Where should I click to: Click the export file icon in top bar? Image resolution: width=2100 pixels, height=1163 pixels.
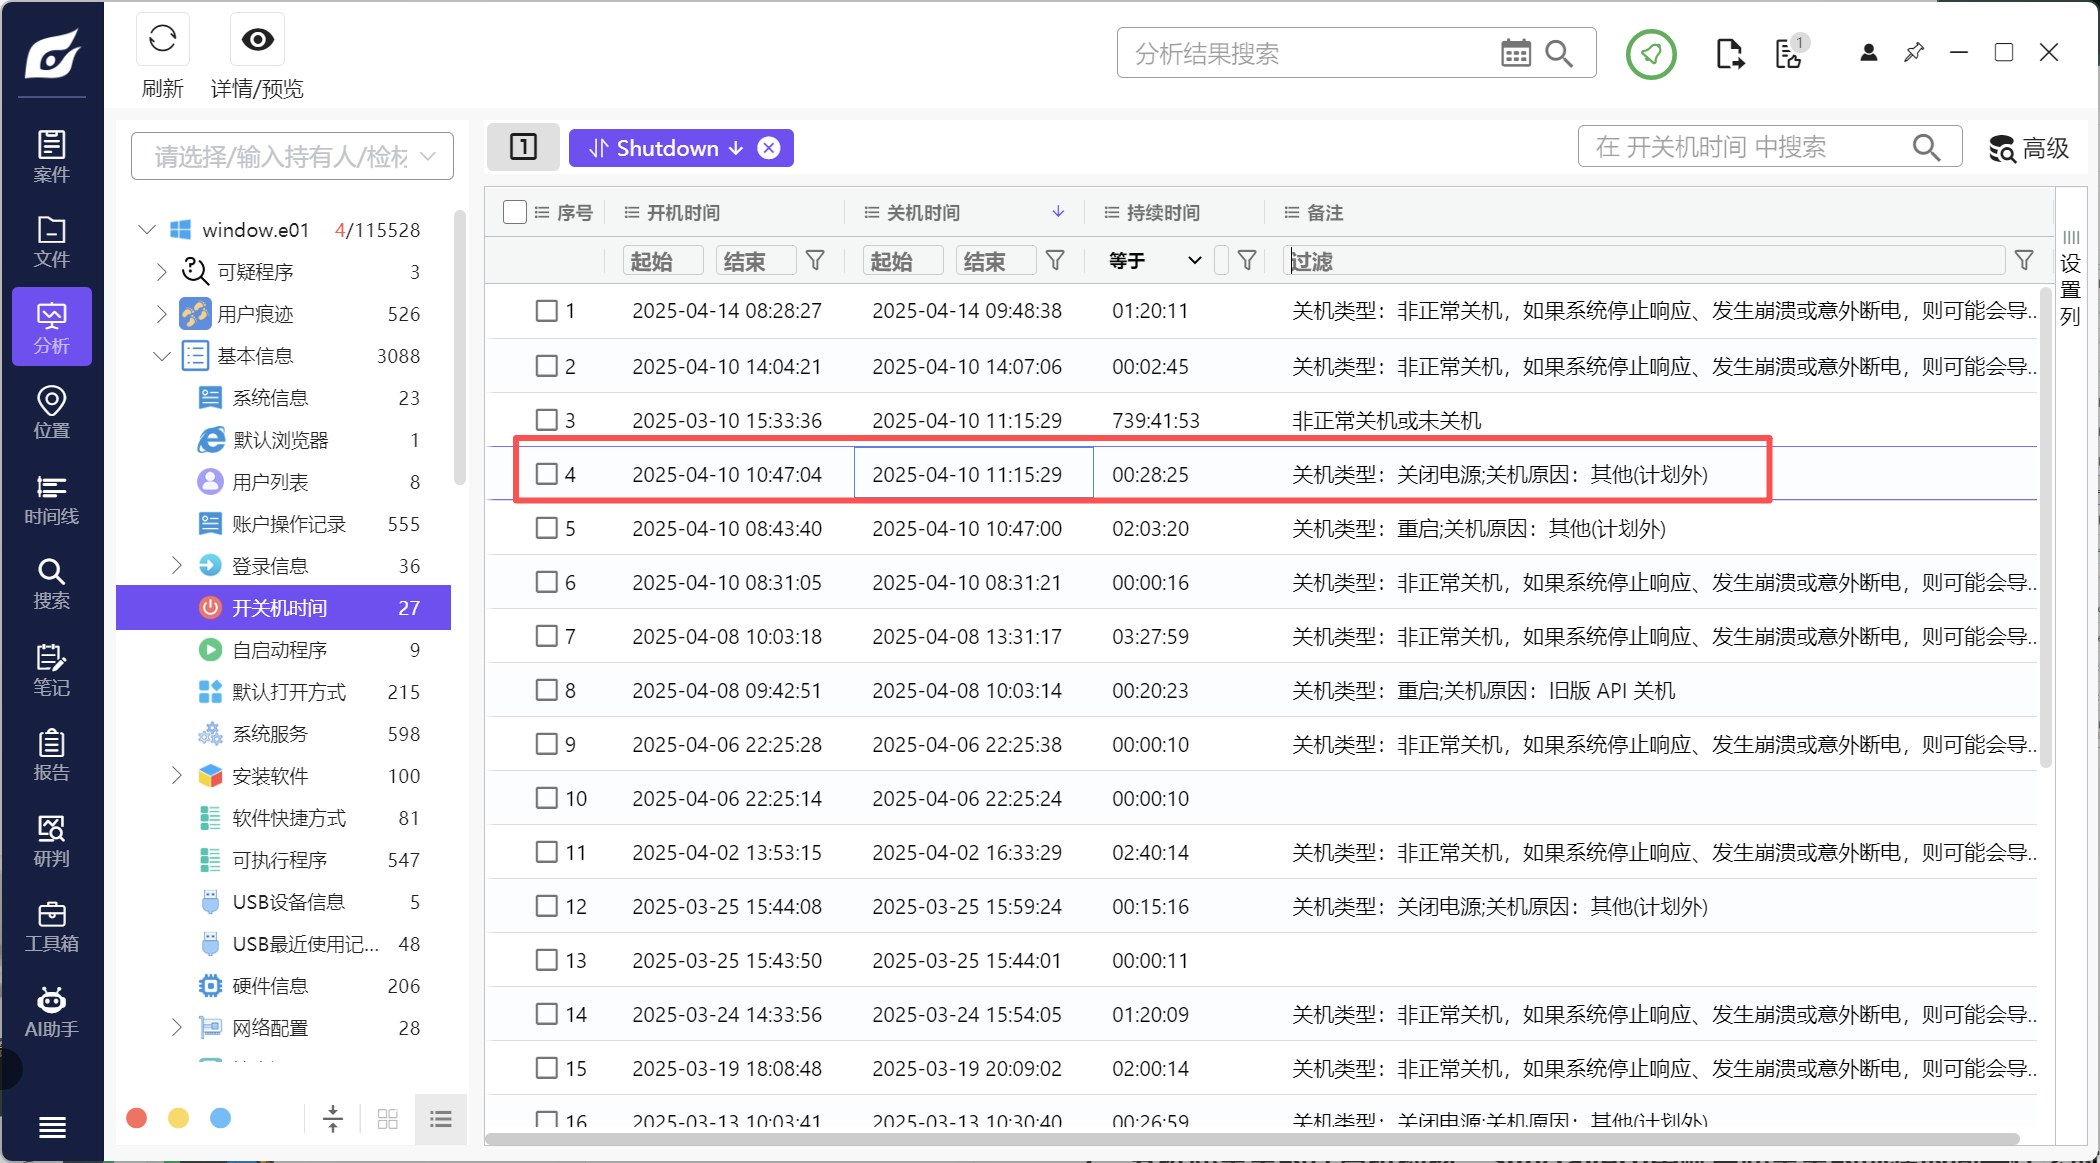tap(1729, 54)
